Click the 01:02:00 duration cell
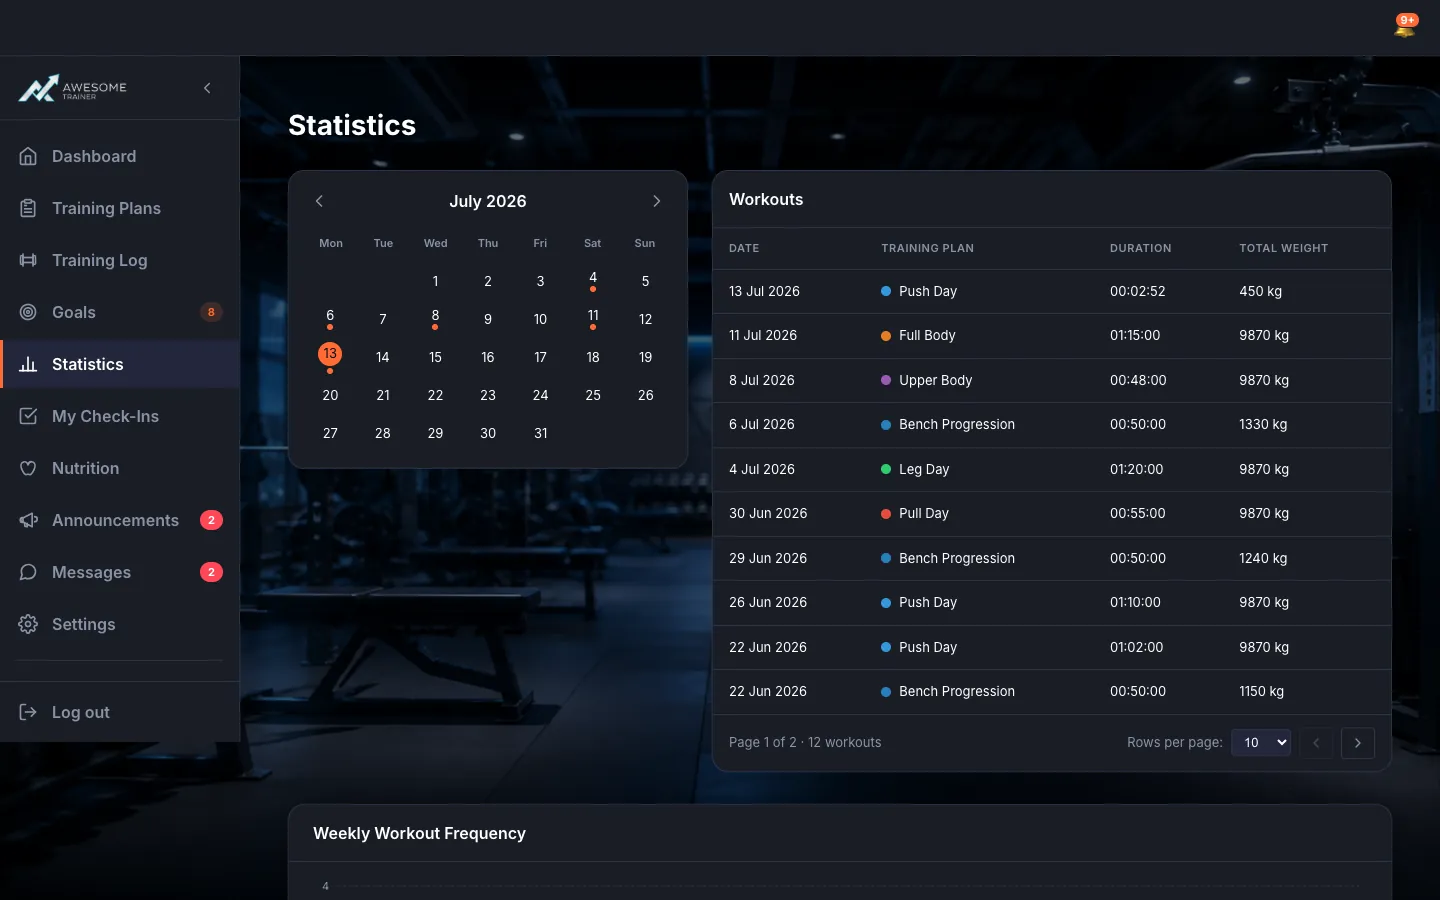This screenshot has width=1440, height=900. click(x=1136, y=647)
